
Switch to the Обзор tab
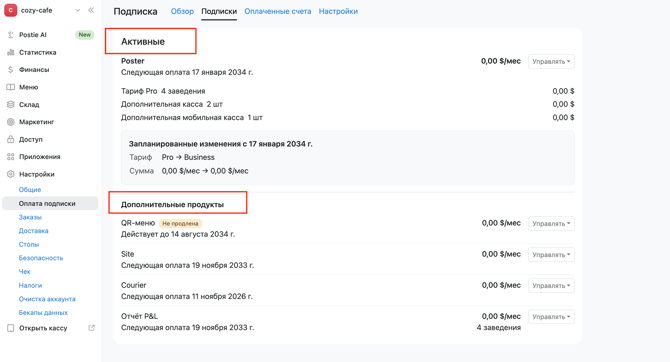(182, 12)
